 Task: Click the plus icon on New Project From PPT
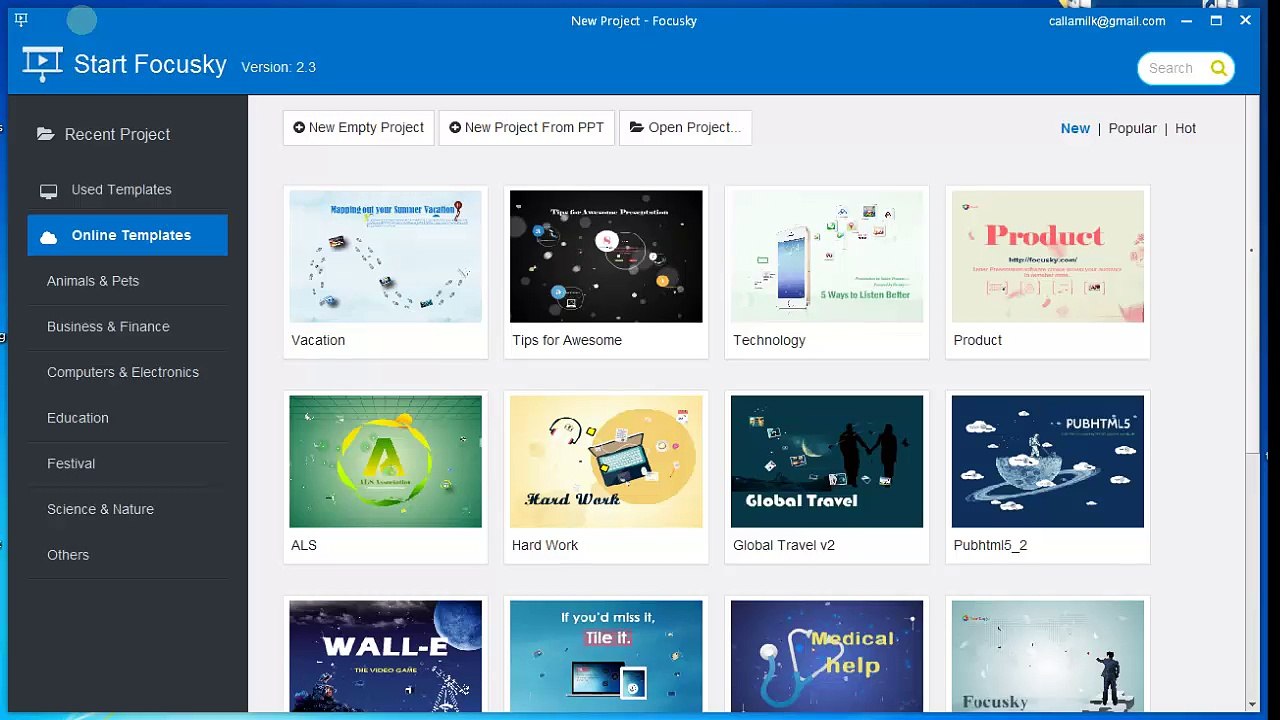point(455,127)
